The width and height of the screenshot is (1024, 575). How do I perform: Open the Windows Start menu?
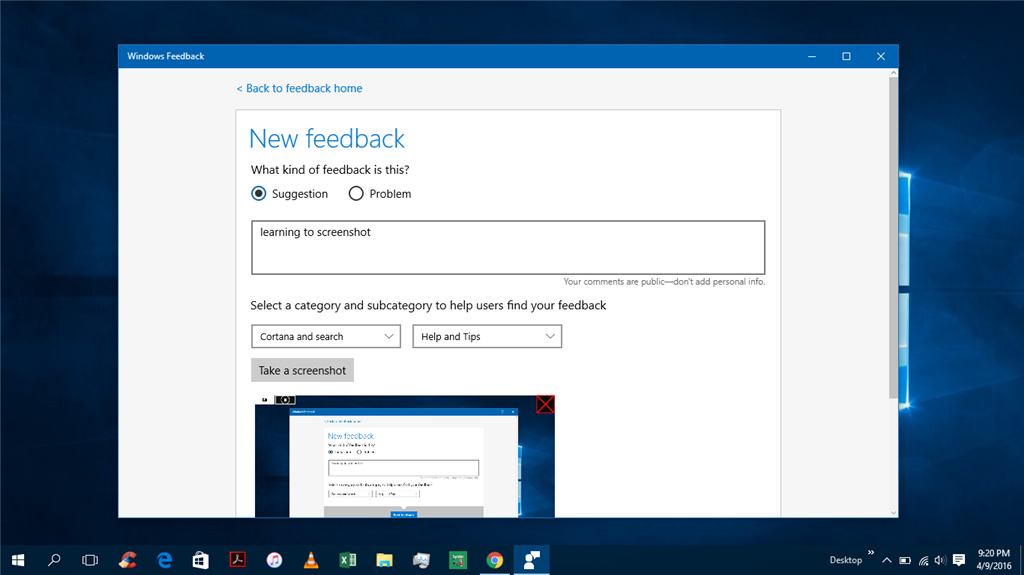tap(18, 560)
